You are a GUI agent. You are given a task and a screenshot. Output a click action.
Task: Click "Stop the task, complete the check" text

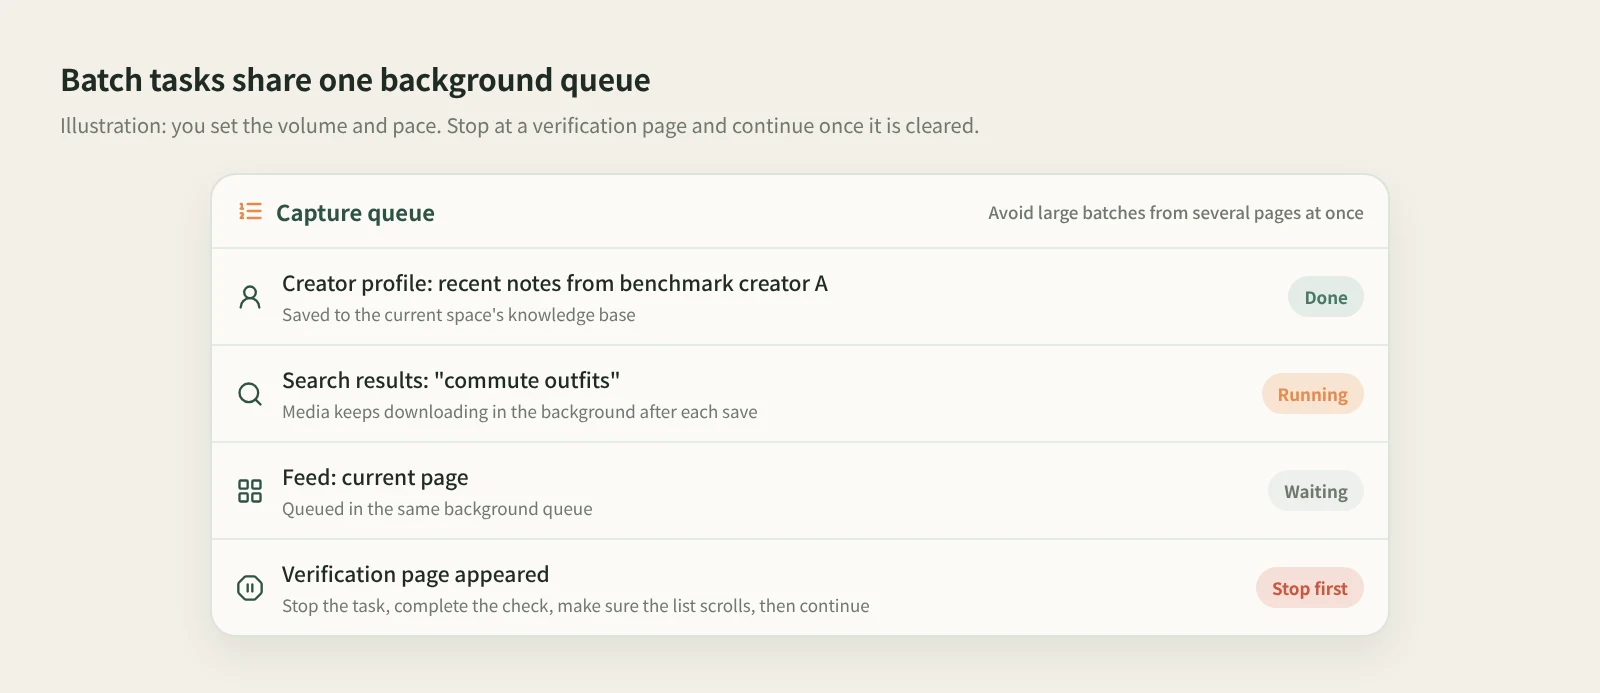pos(416,606)
